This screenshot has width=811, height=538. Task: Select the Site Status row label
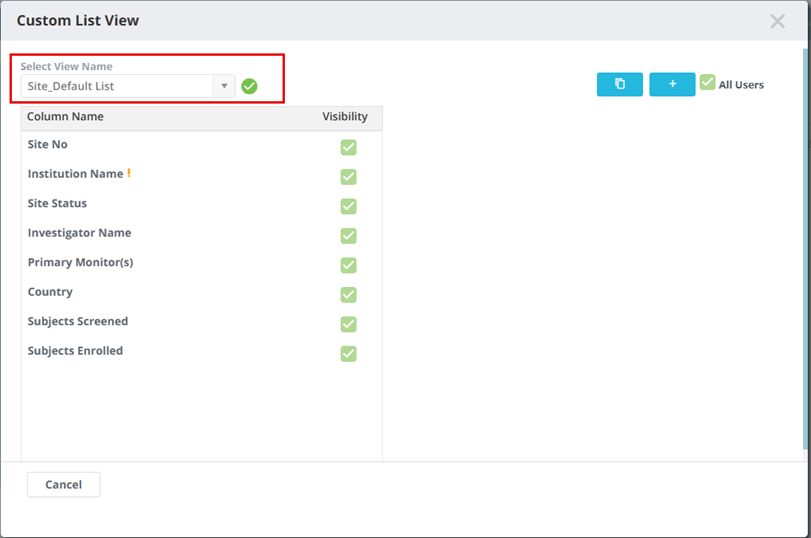(57, 203)
